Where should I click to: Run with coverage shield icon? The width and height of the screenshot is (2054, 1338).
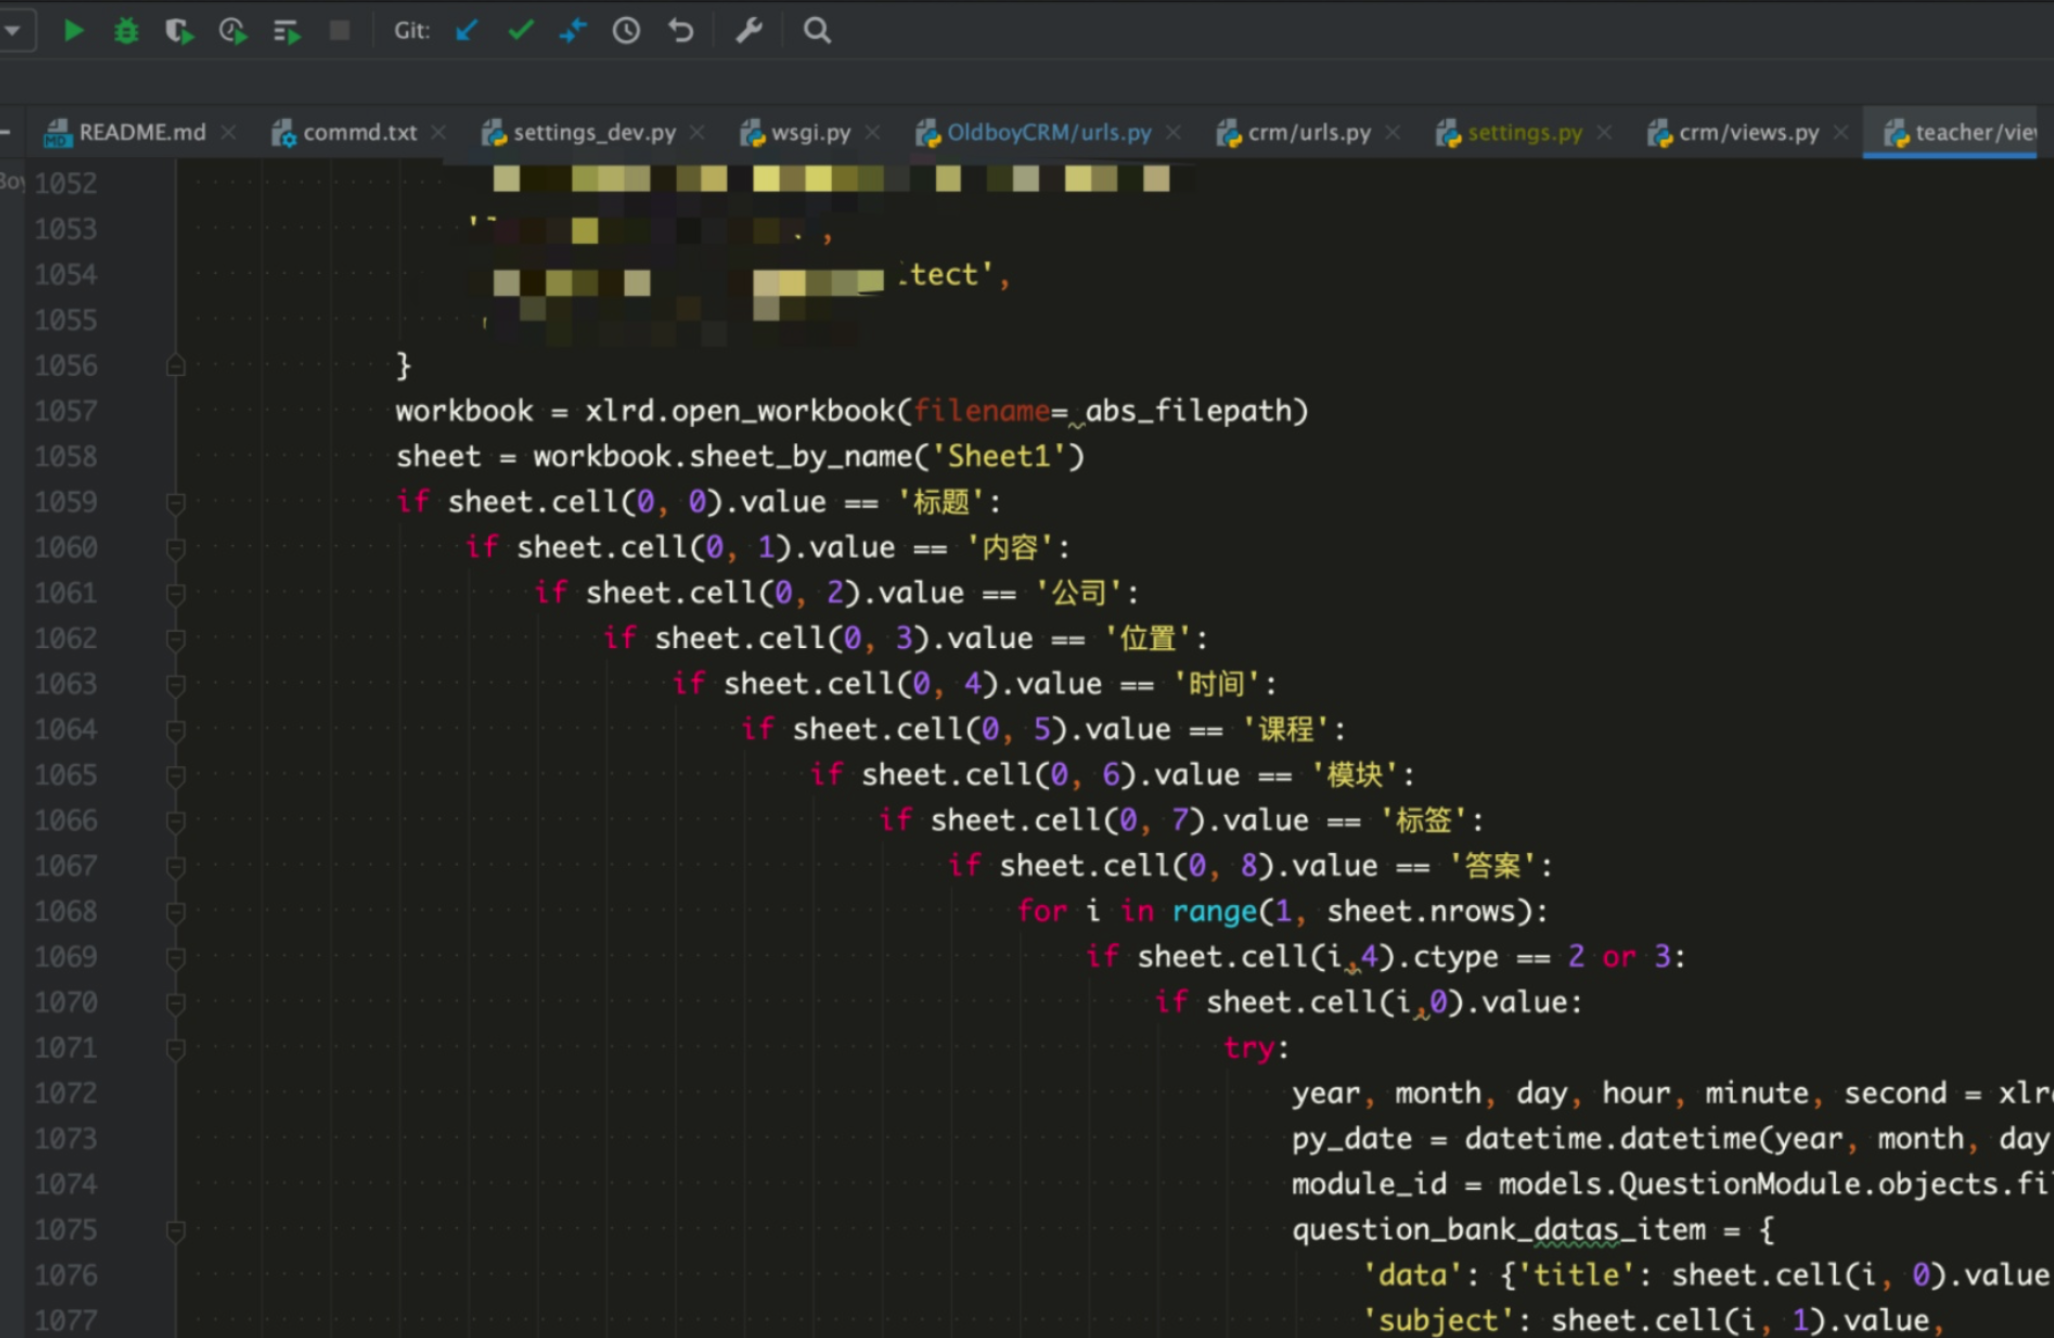tap(179, 31)
